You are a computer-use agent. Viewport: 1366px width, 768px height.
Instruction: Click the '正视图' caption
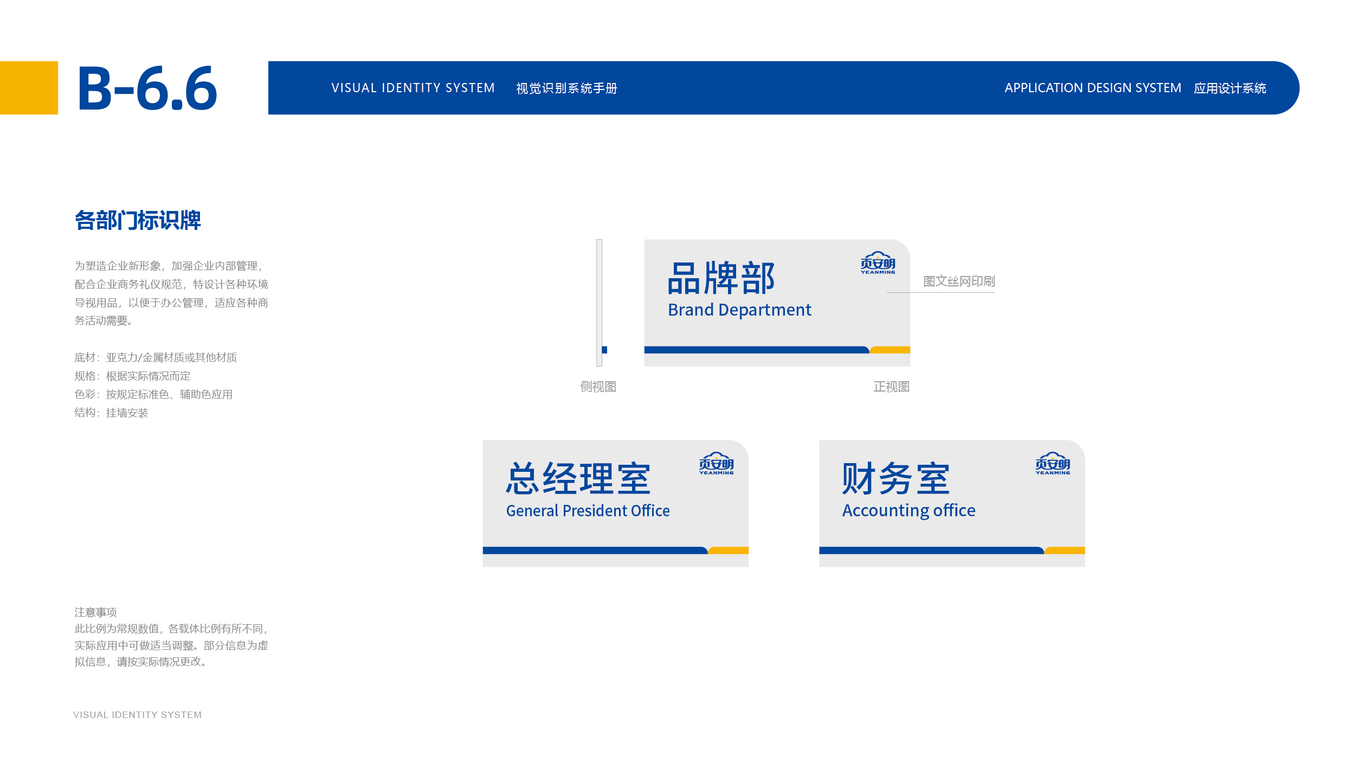click(x=891, y=386)
